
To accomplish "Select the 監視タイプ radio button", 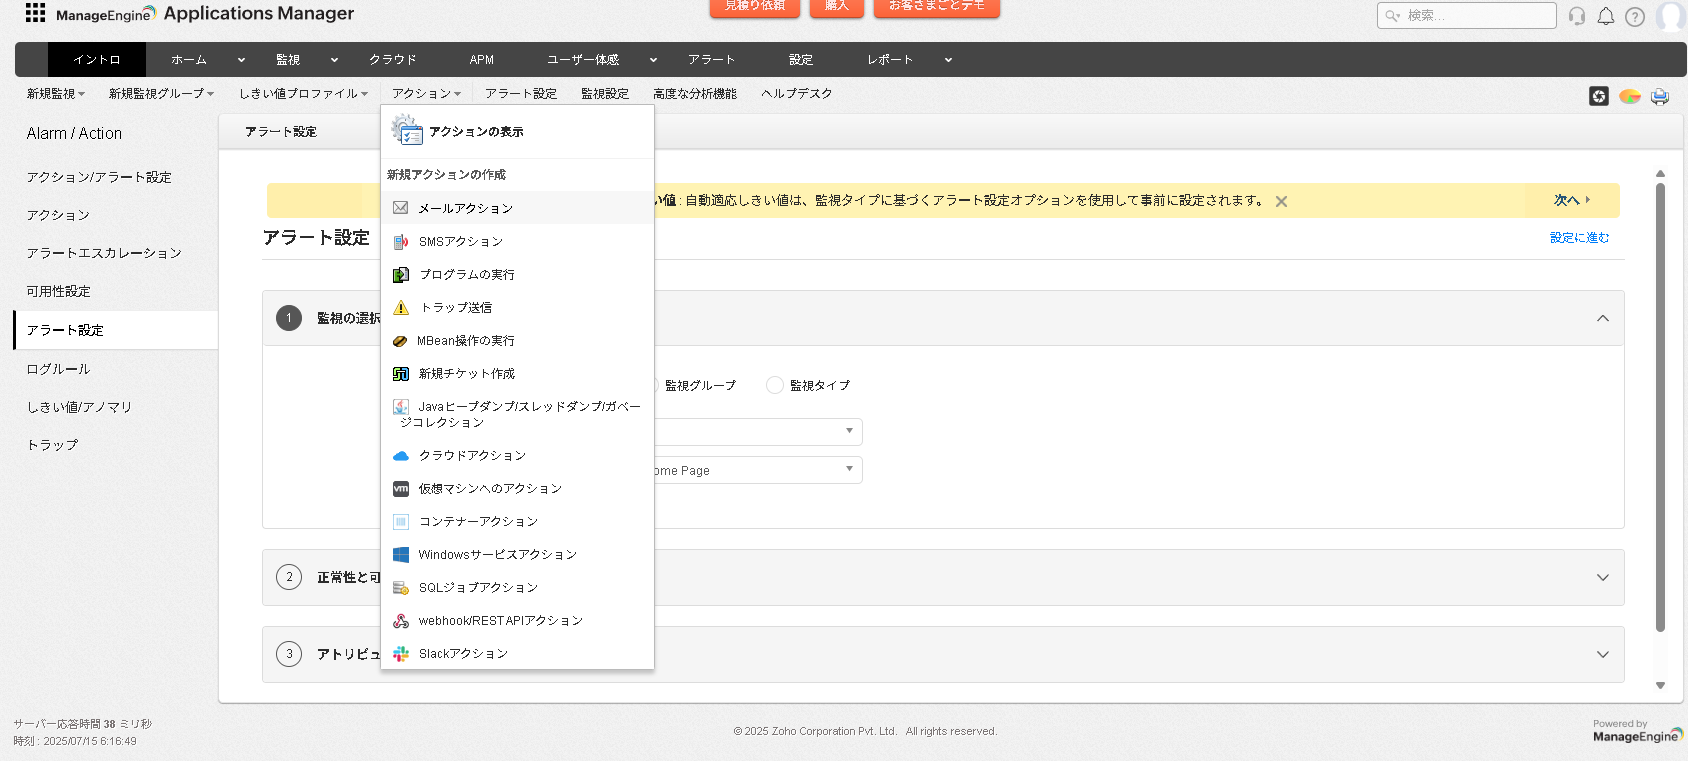I will (x=774, y=385).
